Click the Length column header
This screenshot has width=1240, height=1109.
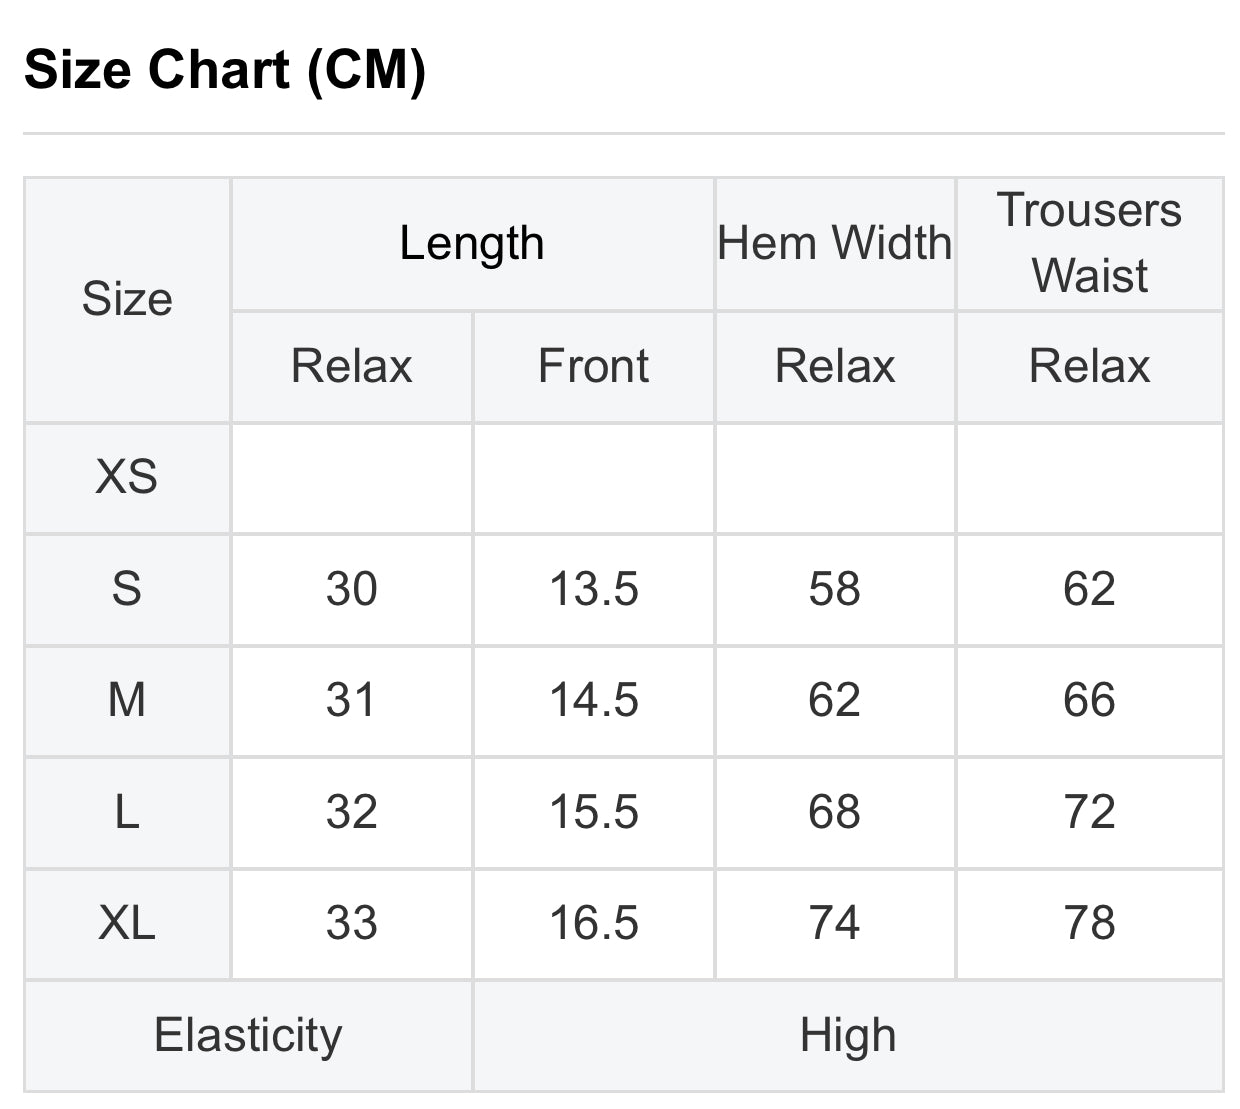coord(472,243)
